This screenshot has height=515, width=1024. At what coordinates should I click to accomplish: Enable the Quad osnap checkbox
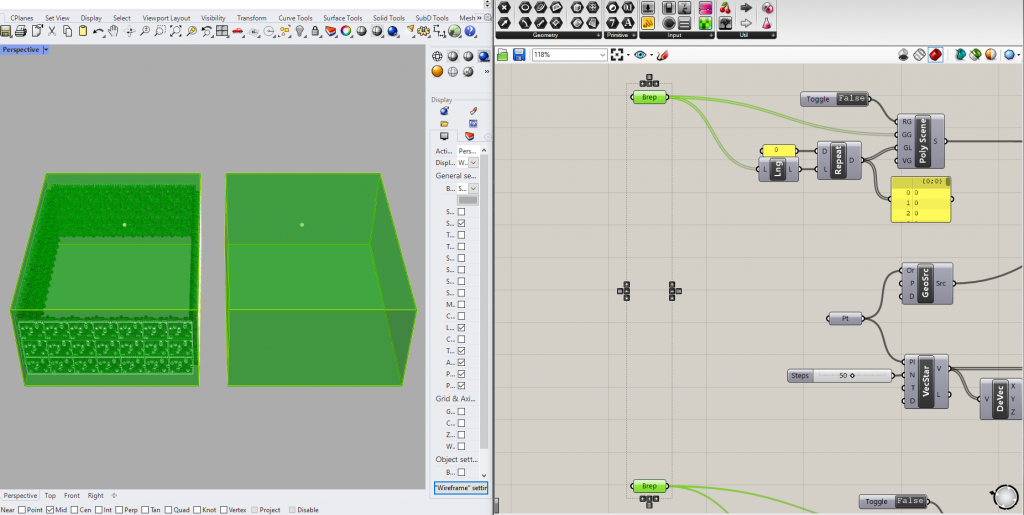coord(168,510)
